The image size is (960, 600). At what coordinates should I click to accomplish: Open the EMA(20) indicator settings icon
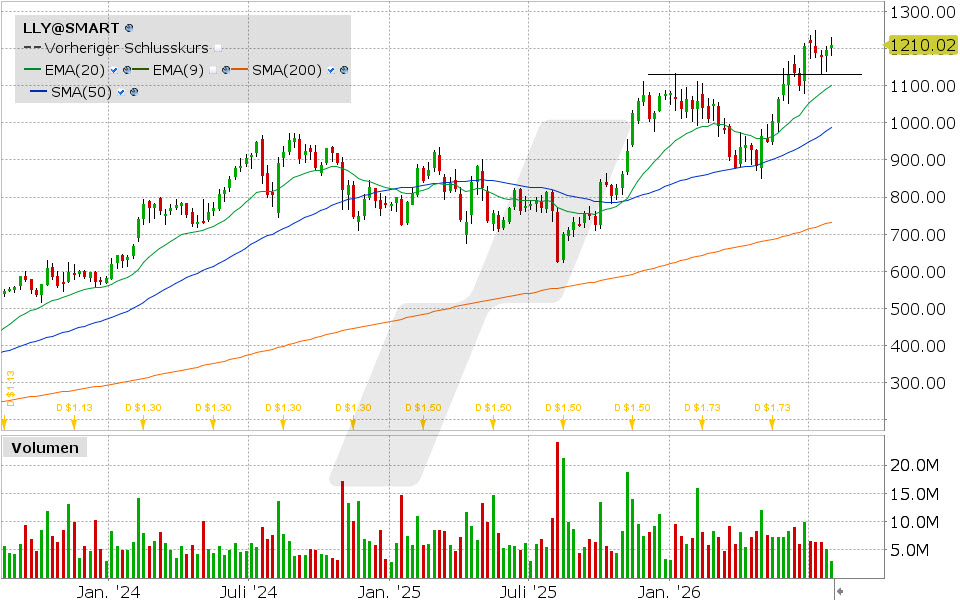tap(127, 70)
